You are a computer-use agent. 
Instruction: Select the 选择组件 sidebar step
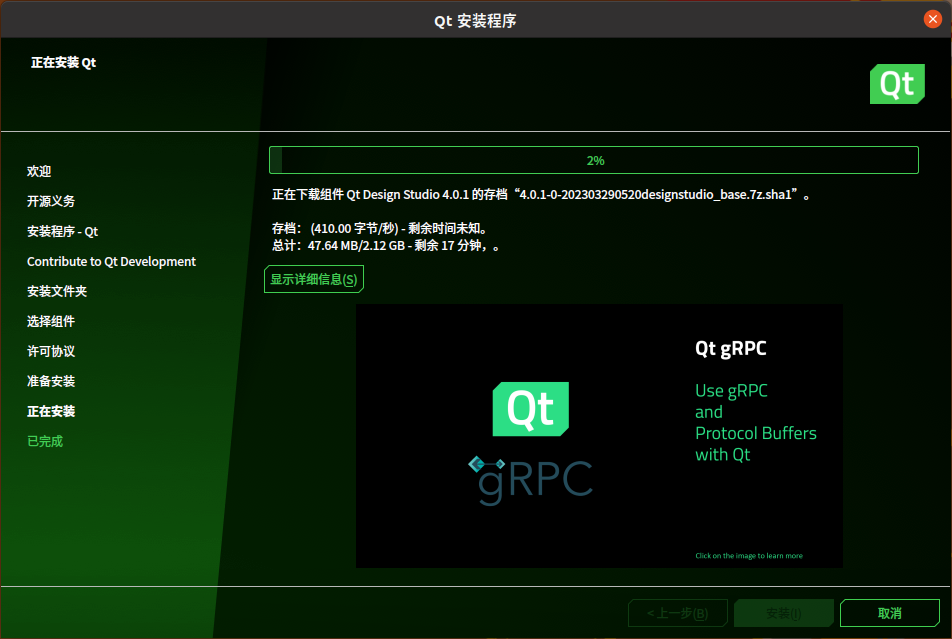point(51,321)
